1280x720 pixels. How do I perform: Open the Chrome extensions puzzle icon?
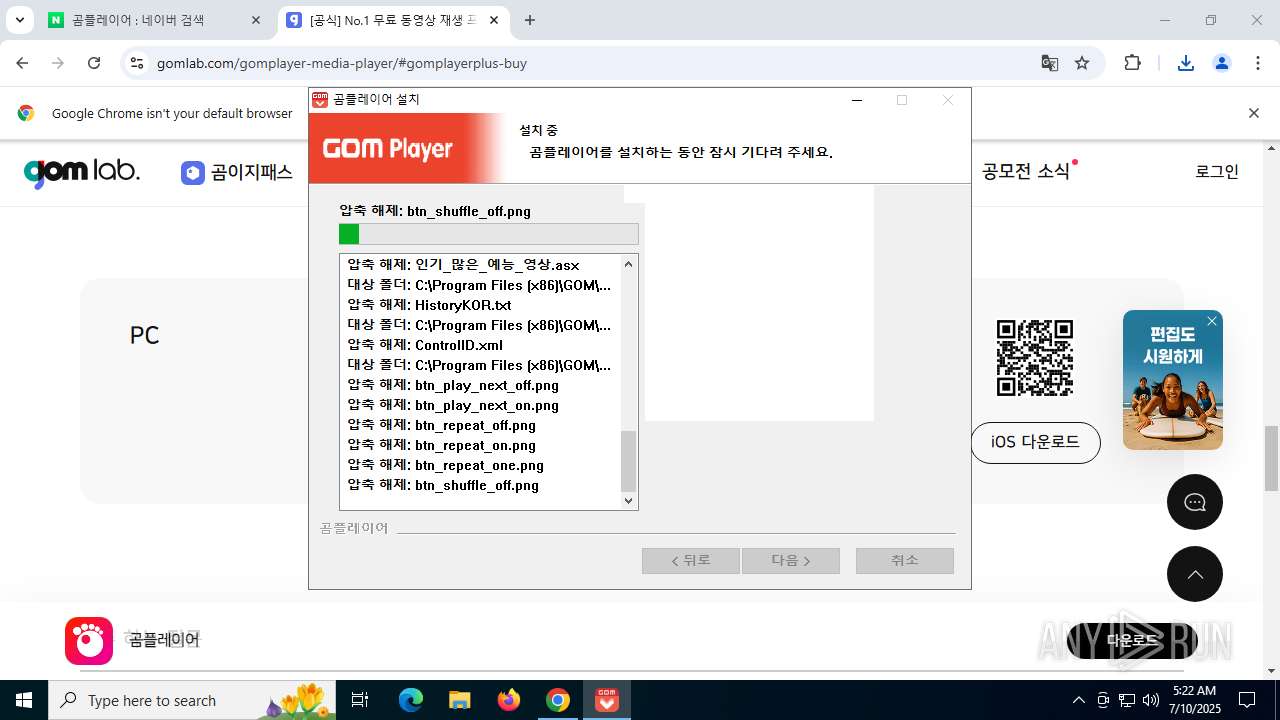(x=1132, y=63)
